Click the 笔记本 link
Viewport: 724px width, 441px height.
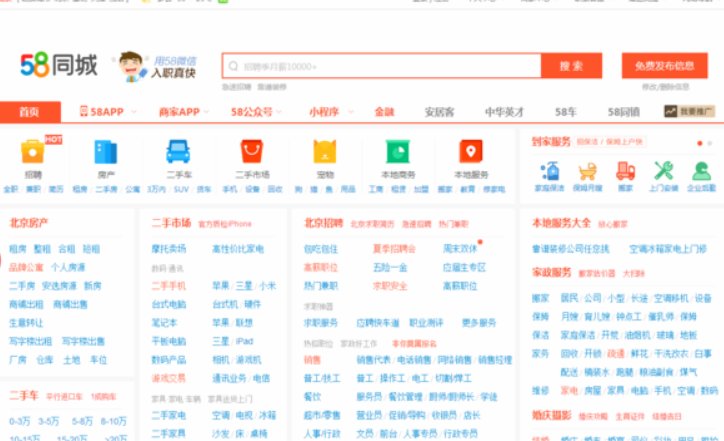tap(164, 323)
